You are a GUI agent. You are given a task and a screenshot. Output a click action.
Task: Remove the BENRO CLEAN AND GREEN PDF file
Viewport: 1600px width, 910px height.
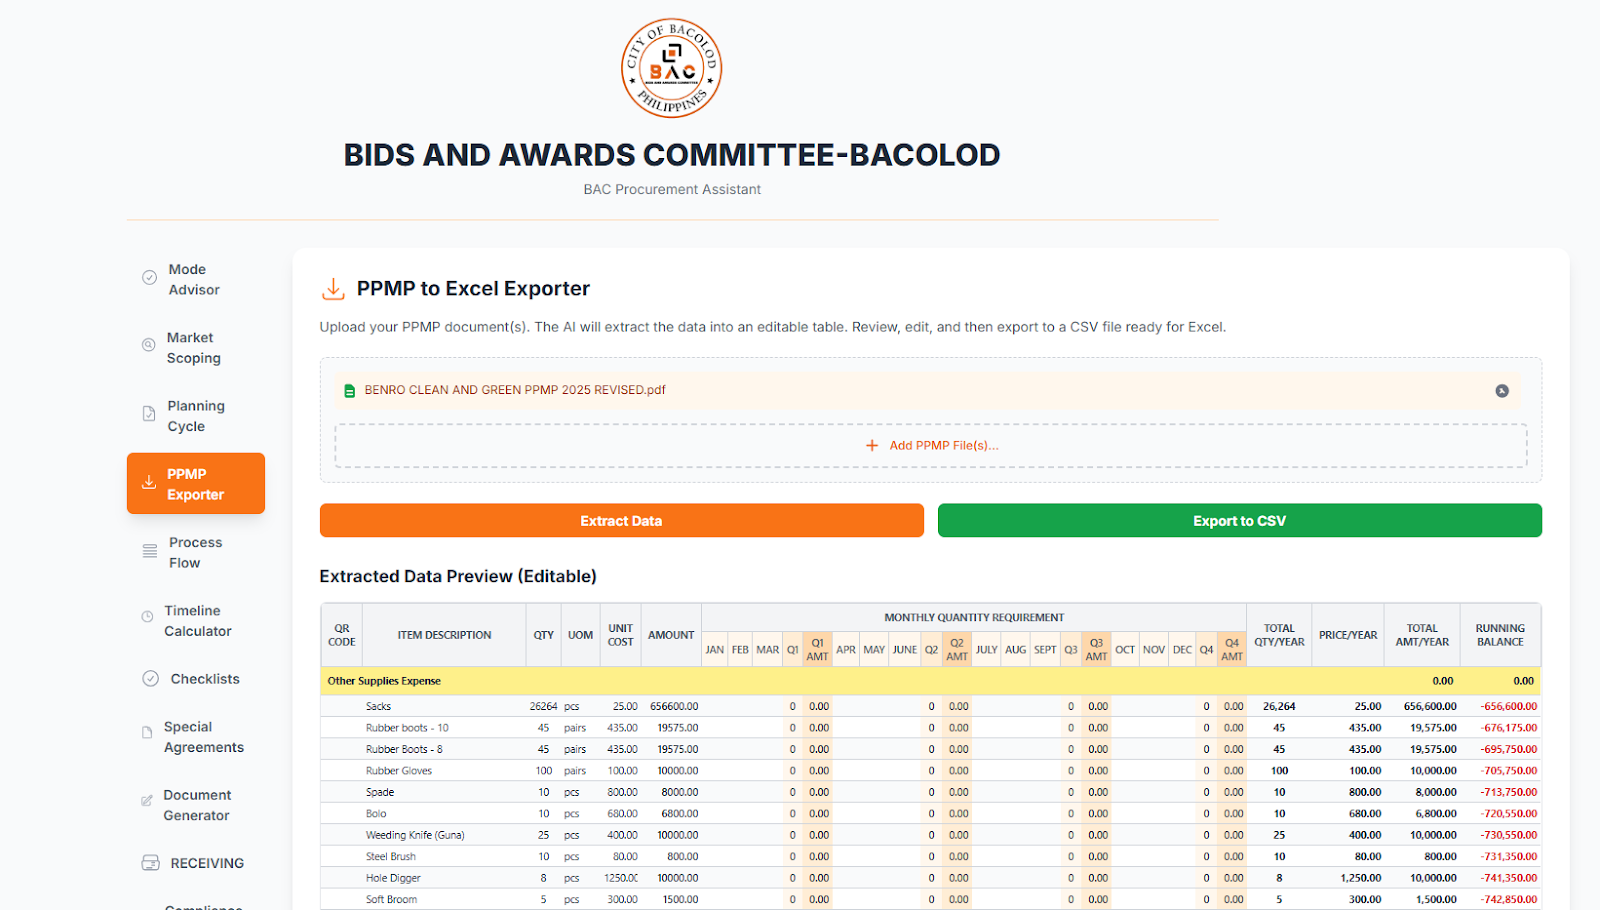(x=1502, y=391)
